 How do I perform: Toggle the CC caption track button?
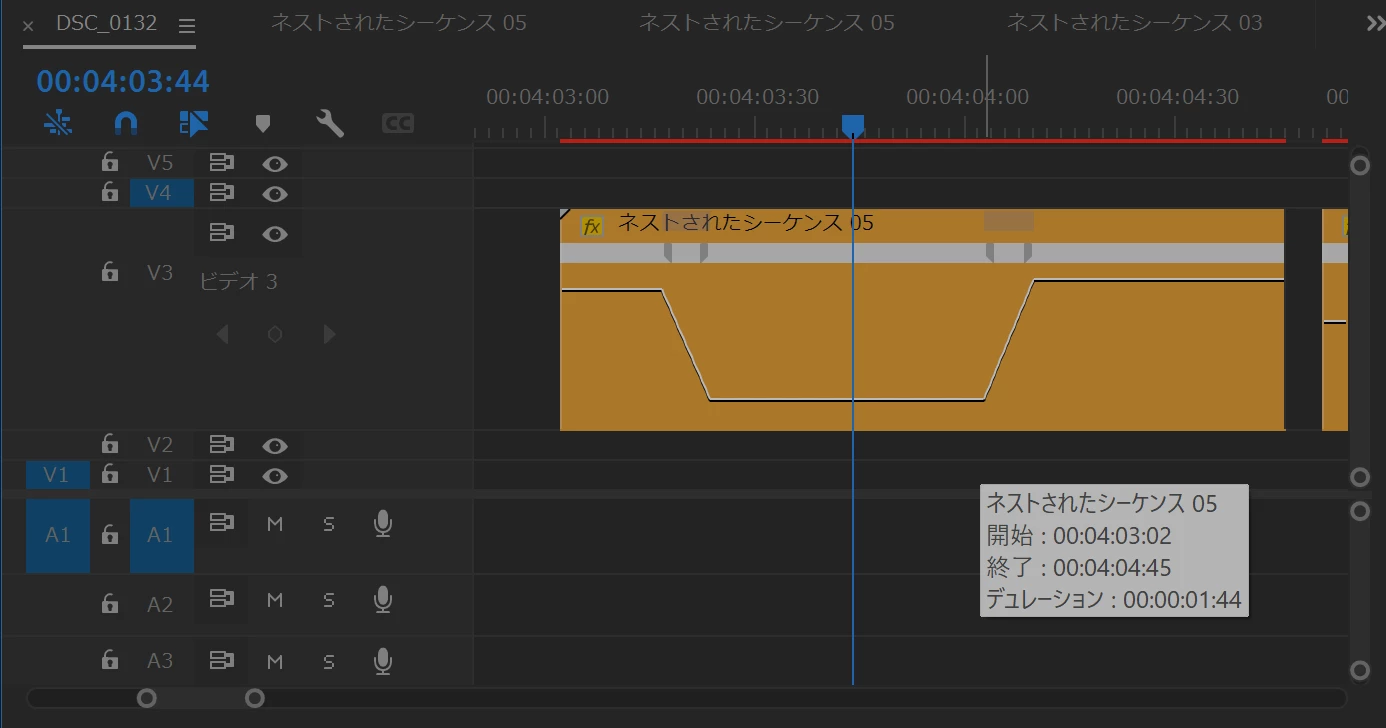[398, 123]
